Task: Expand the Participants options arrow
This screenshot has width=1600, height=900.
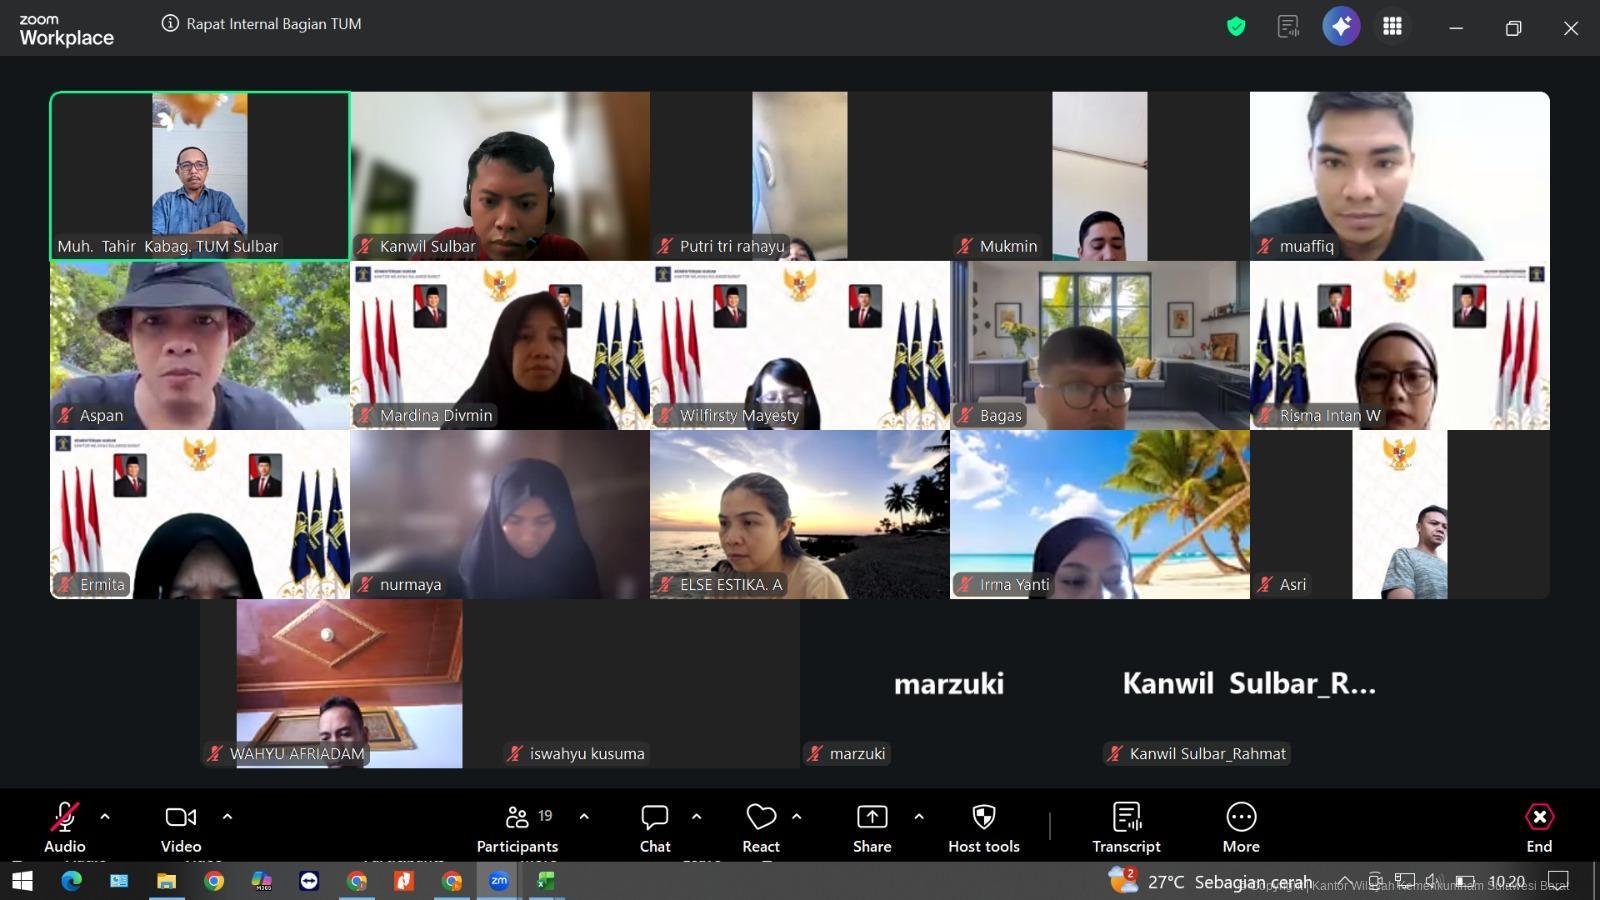Action: coord(584,817)
